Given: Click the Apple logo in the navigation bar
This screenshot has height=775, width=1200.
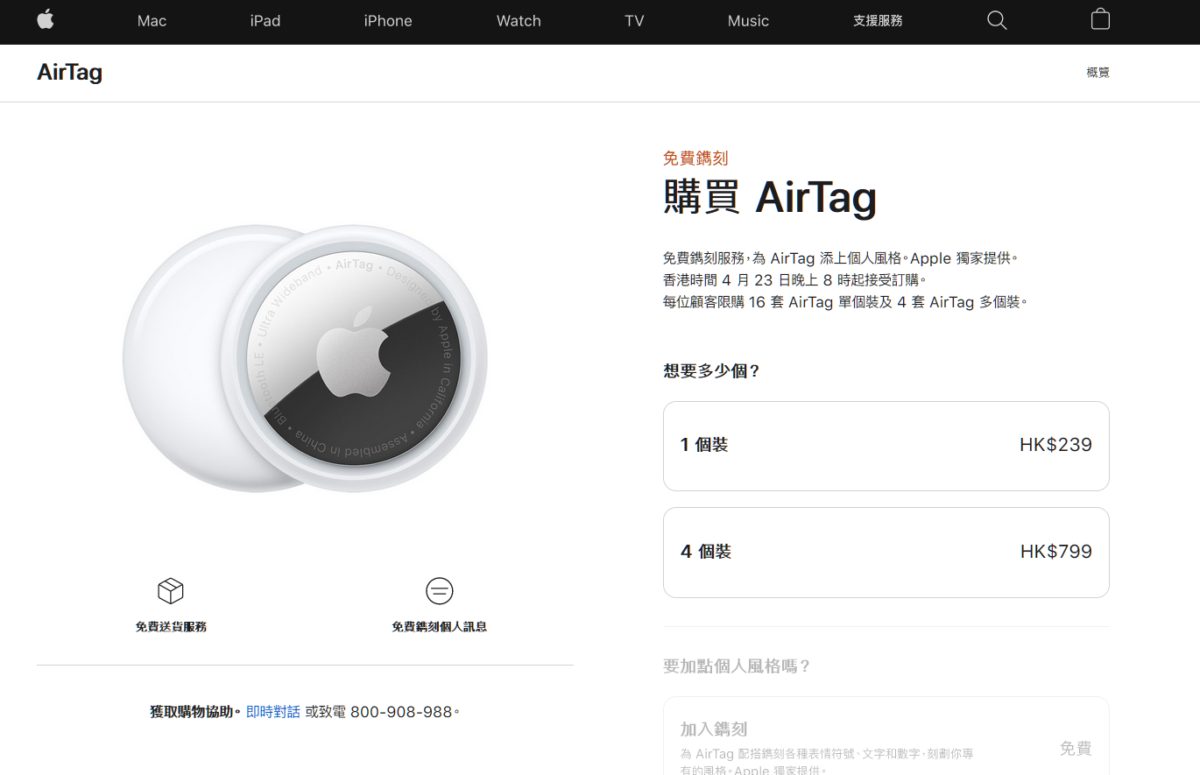Looking at the screenshot, I should click(45, 19).
